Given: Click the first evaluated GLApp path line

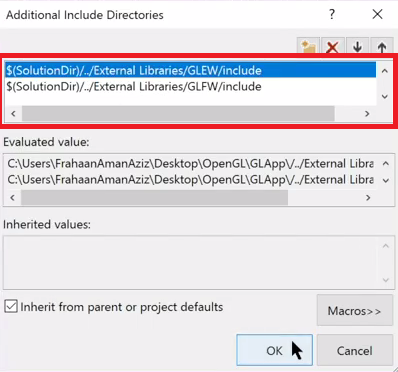Looking at the screenshot, I should click(x=190, y=164).
